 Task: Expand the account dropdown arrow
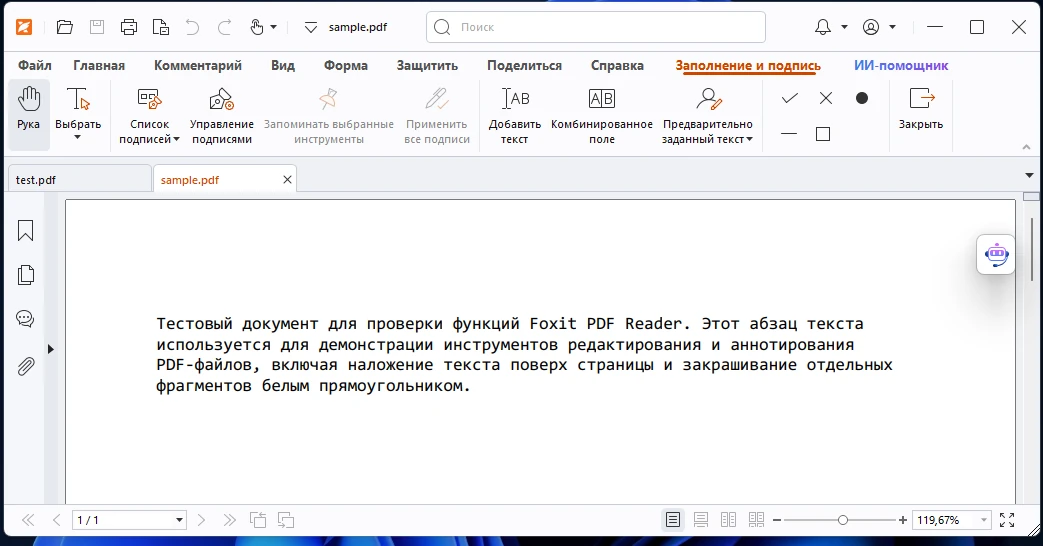(x=893, y=28)
